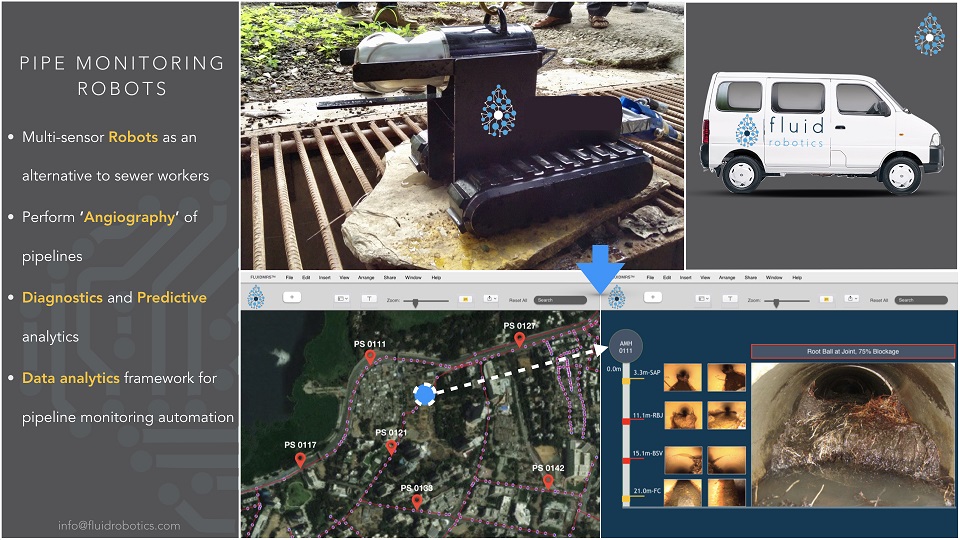The width and height of the screenshot is (960, 540).
Task: Open the view layout dropdown in the map window
Action: [x=342, y=299]
